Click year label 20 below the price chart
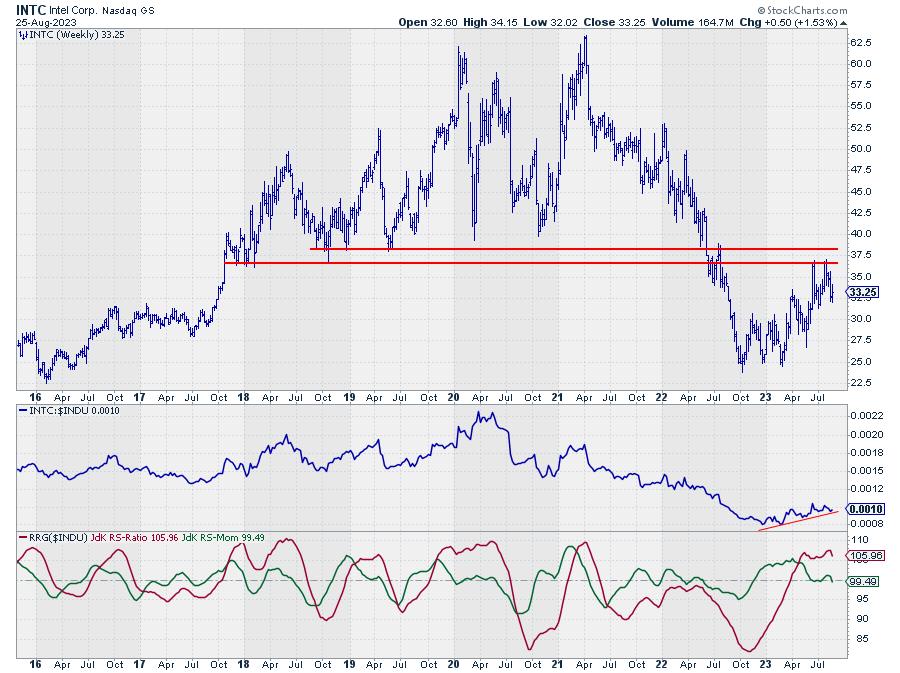 pos(453,397)
